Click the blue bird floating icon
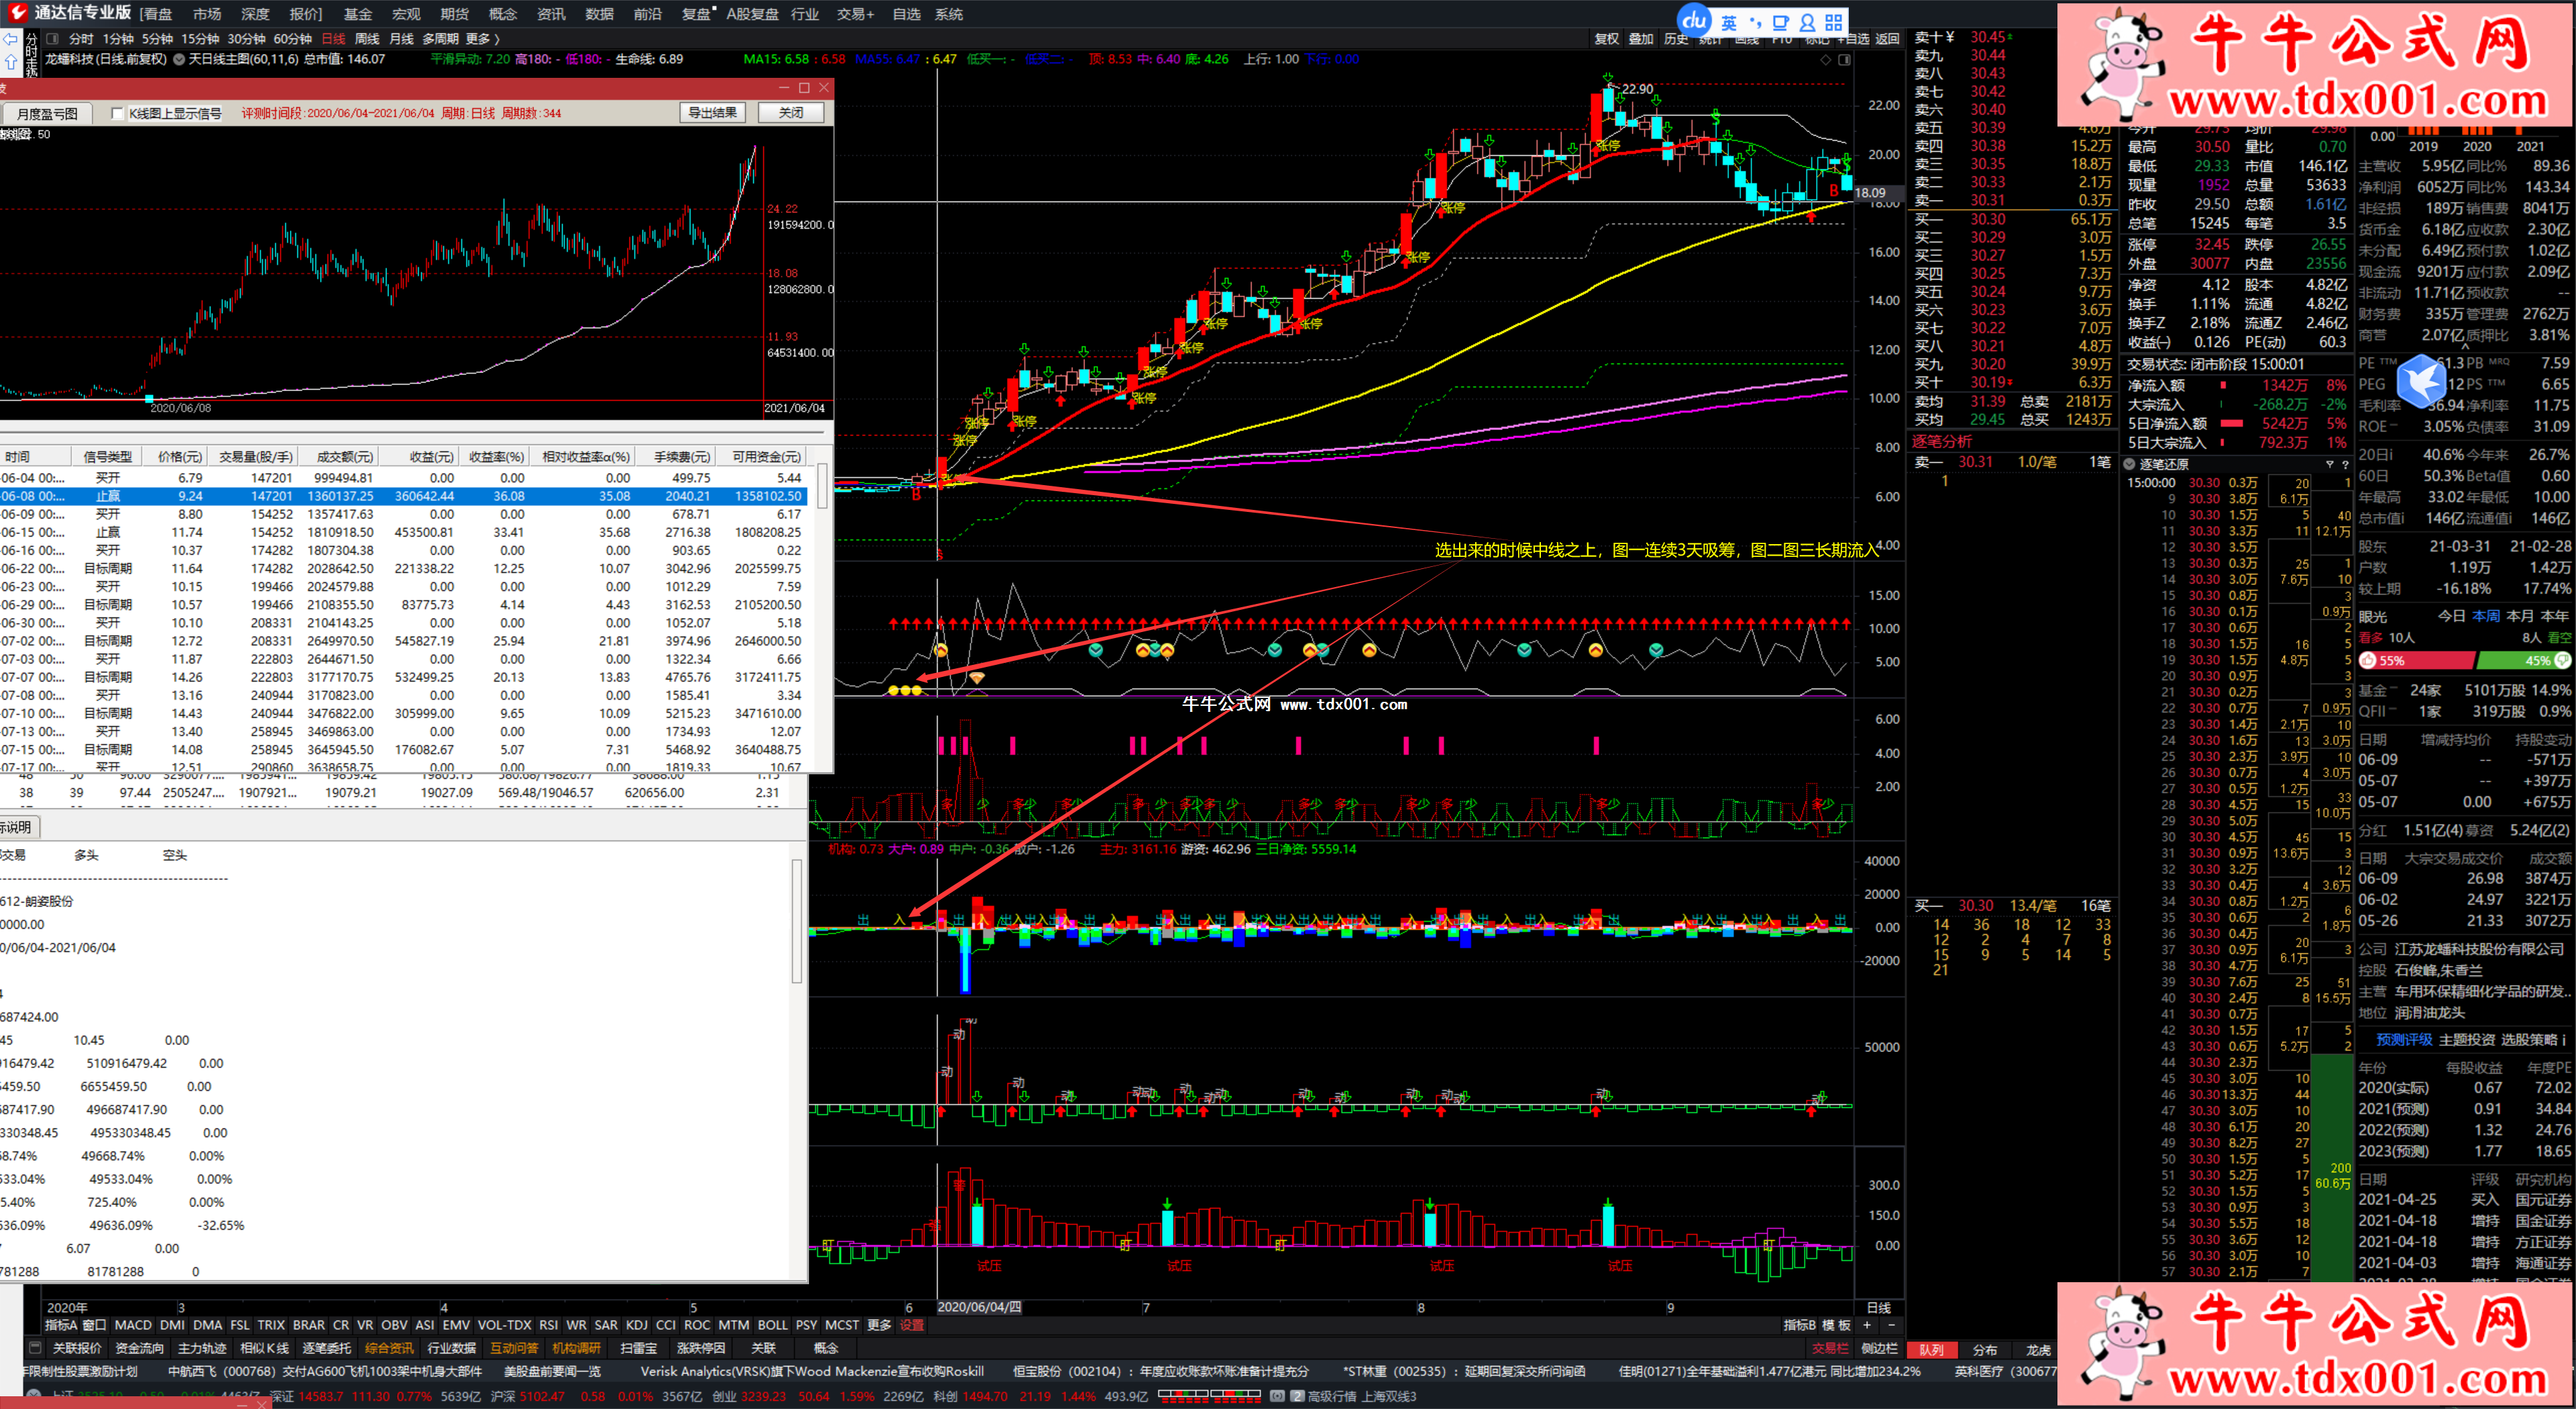Screen dimensions: 2576x1409 coord(2422,381)
